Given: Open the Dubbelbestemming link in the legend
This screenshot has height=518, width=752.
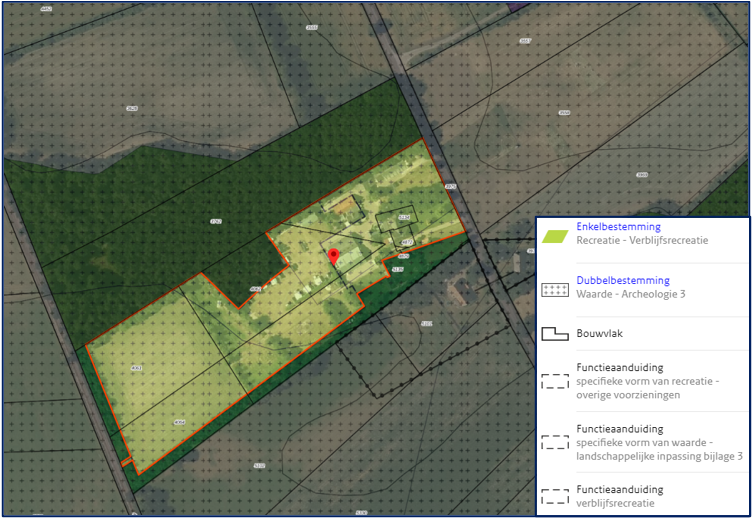Looking at the screenshot, I should pos(623,280).
